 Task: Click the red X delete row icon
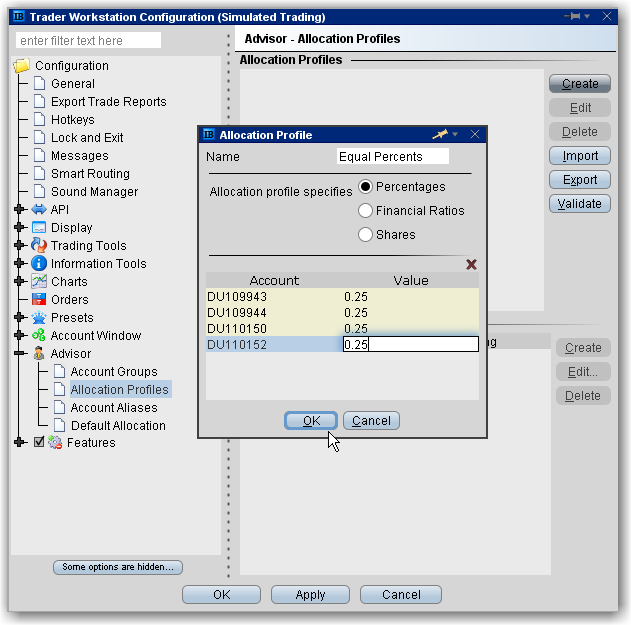point(472,264)
